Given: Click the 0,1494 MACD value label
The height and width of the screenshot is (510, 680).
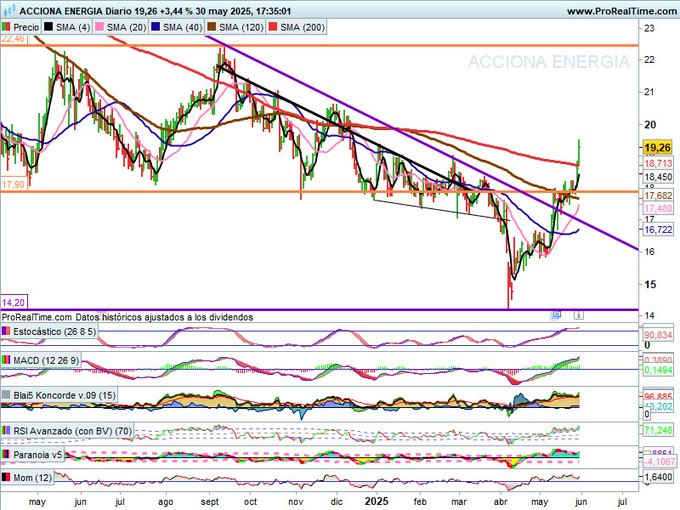Looking at the screenshot, I should click(658, 370).
